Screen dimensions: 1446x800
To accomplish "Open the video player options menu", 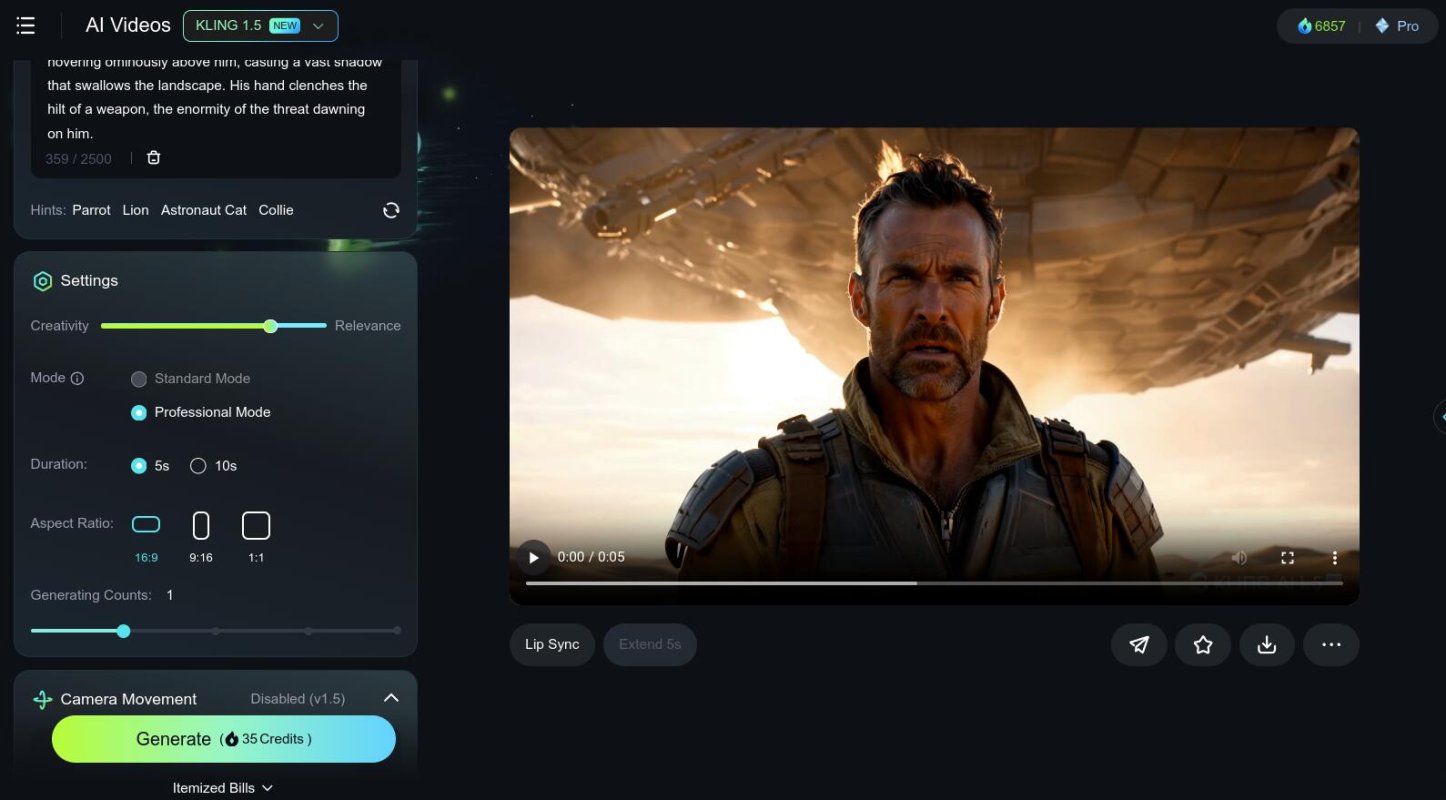I will 1334,558.
